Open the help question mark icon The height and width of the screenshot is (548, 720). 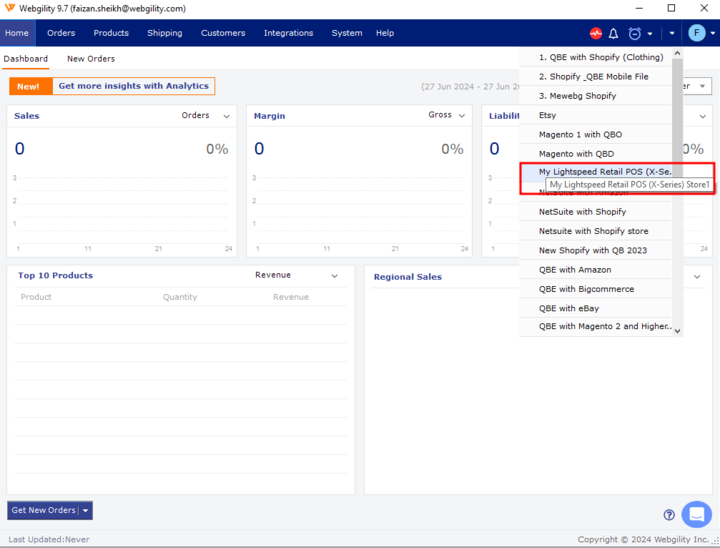669,515
